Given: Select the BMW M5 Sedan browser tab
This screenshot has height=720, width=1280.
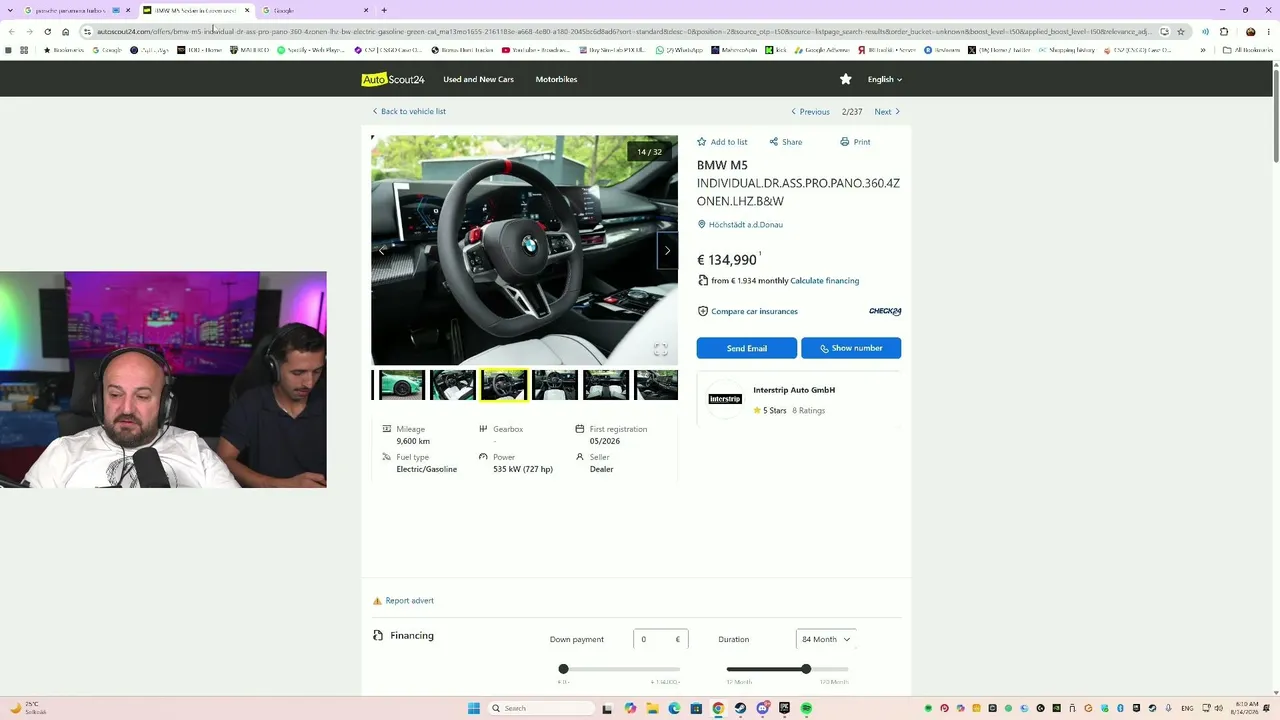Looking at the screenshot, I should 196,10.
